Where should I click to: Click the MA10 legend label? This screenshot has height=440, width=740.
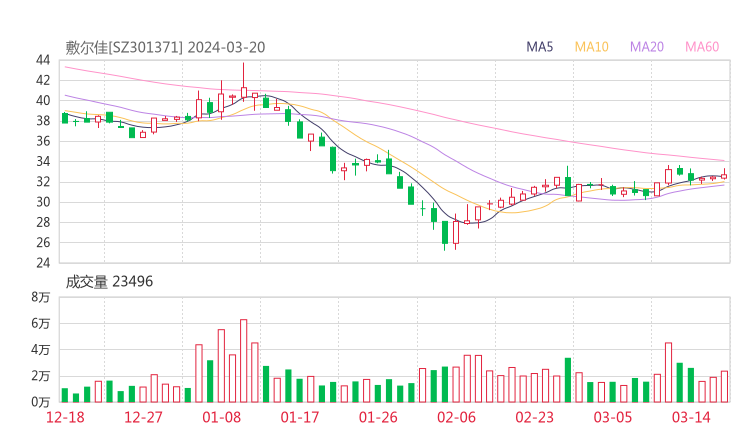click(x=591, y=47)
